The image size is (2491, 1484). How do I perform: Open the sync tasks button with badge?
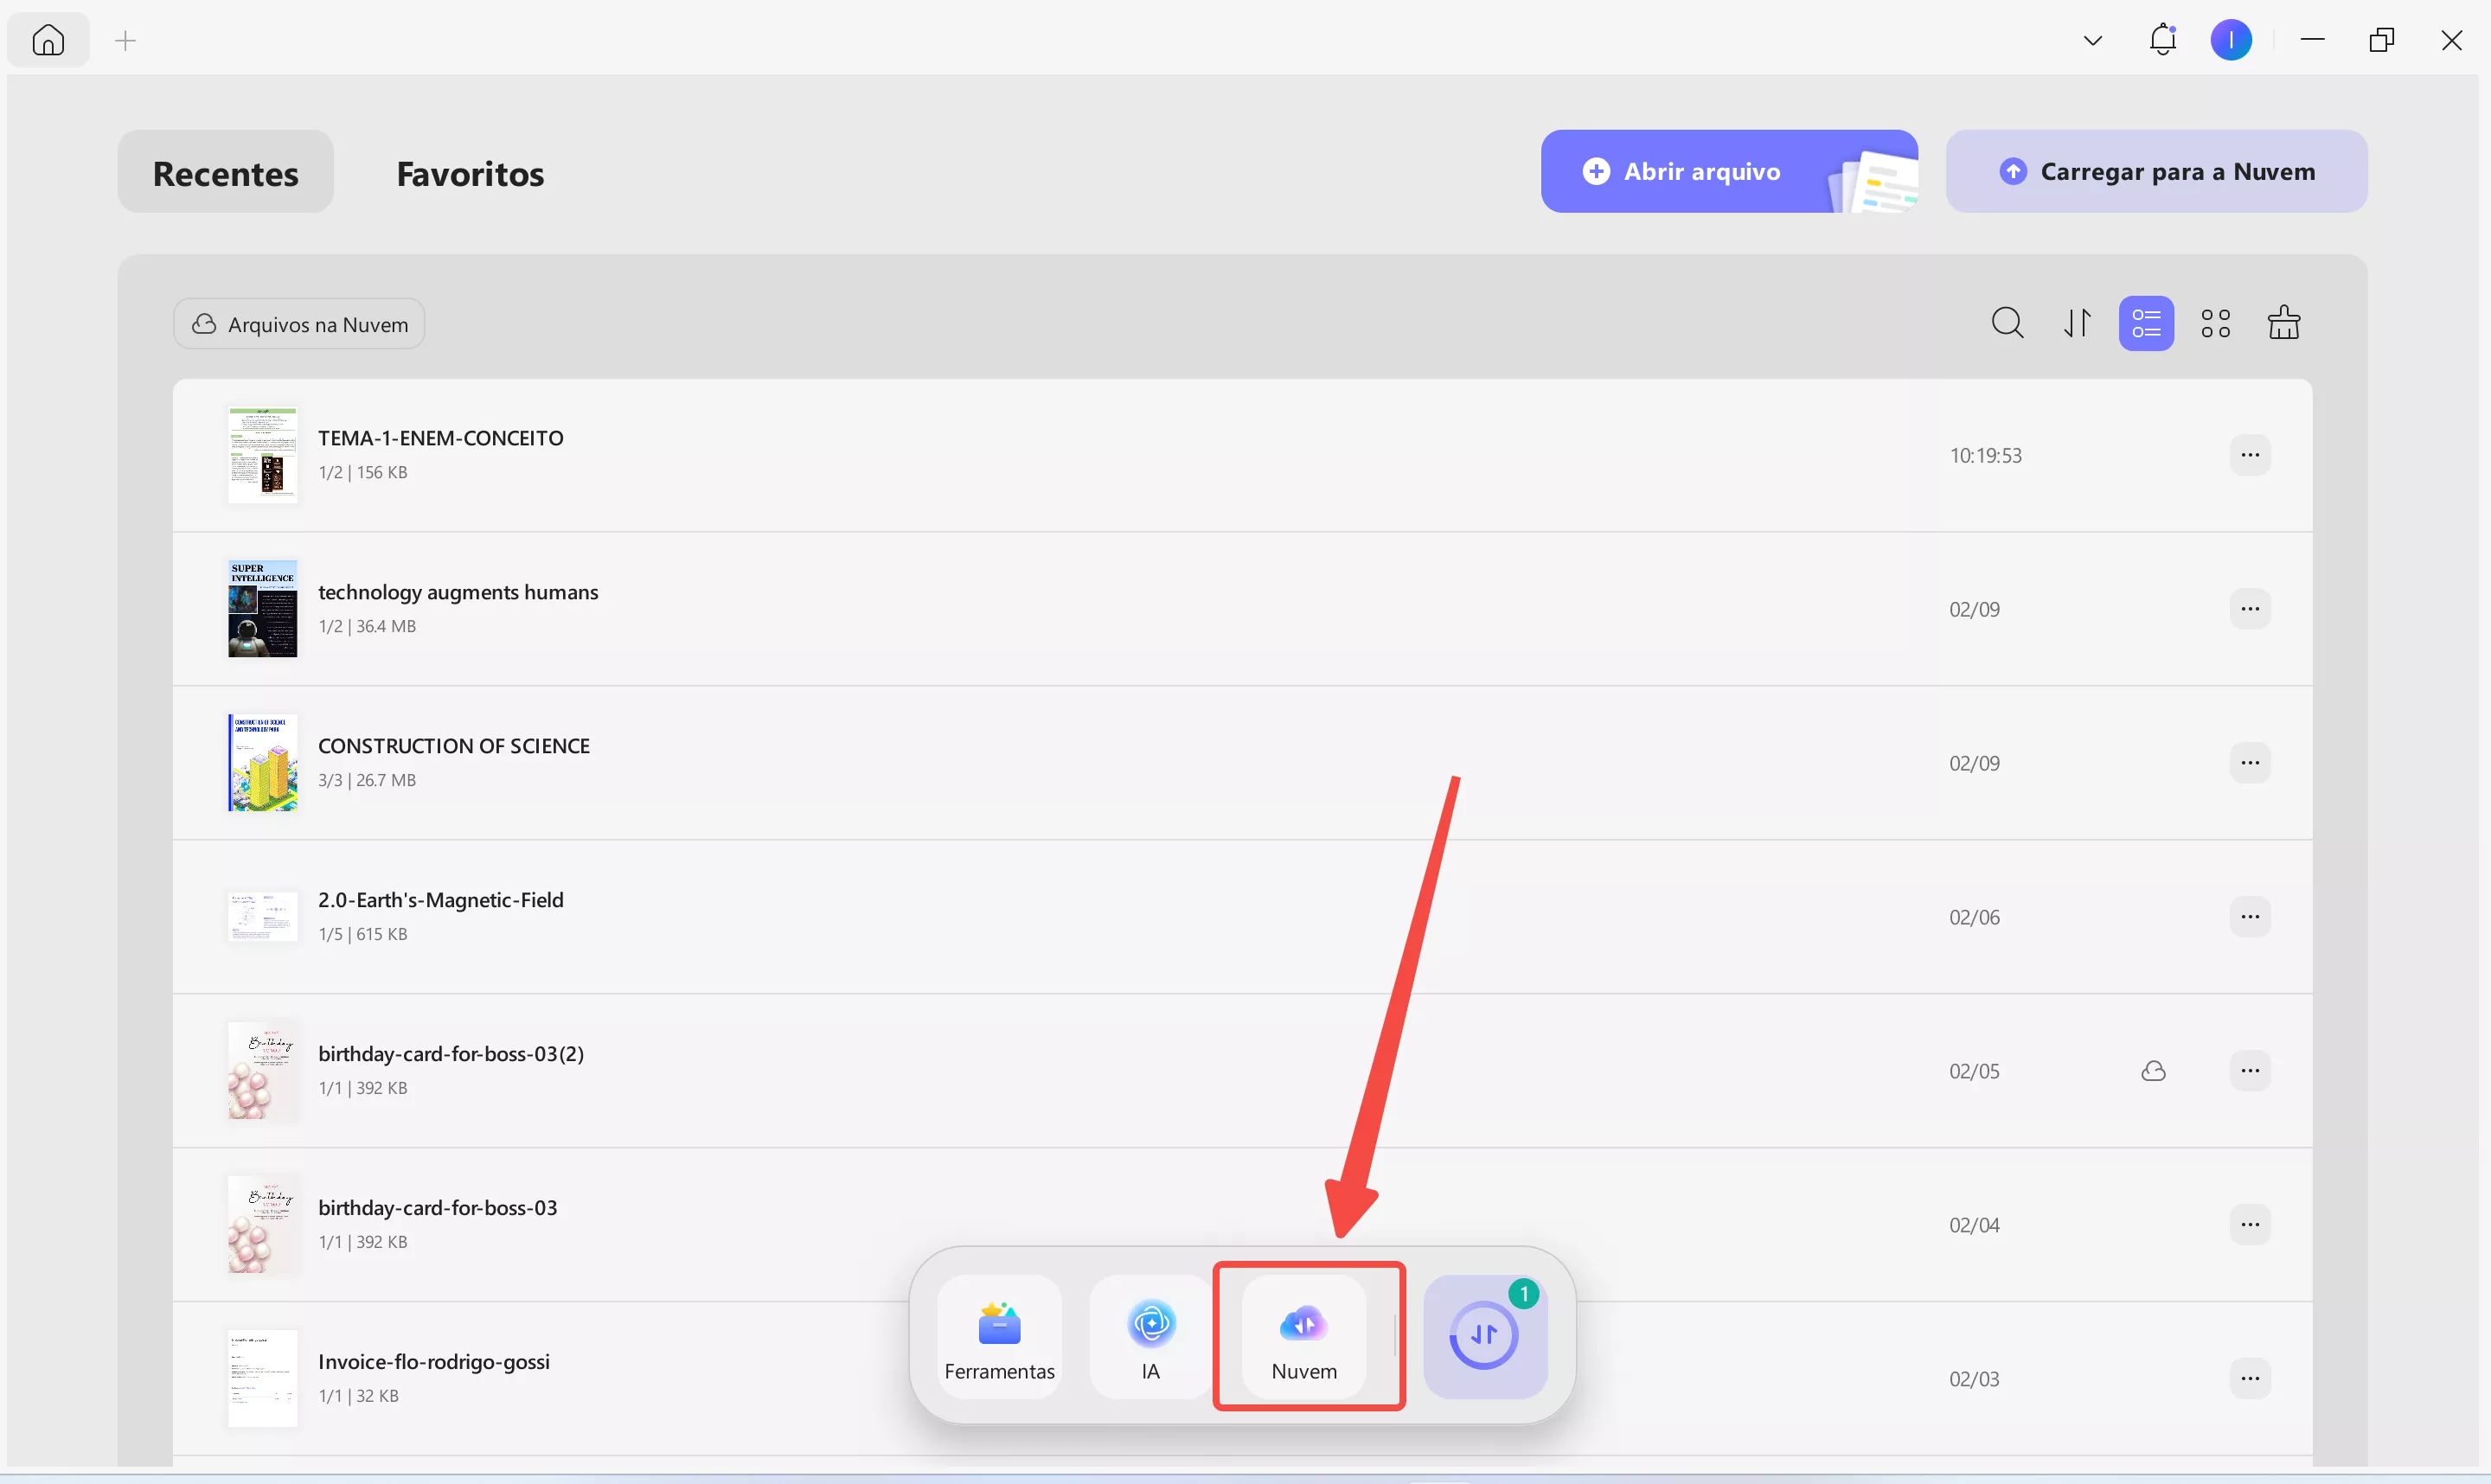1484,1336
